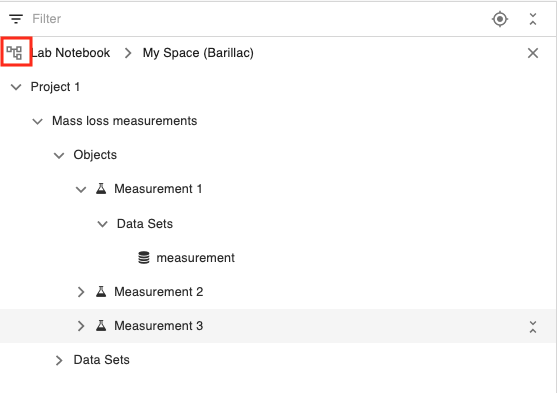Collapse all using top-right collapse arrows icon
This screenshot has height=393, width=557.
tap(532, 19)
